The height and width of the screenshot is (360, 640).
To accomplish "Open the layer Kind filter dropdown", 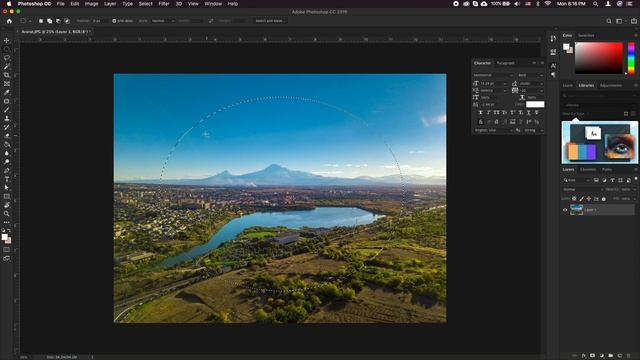I will [576, 180].
